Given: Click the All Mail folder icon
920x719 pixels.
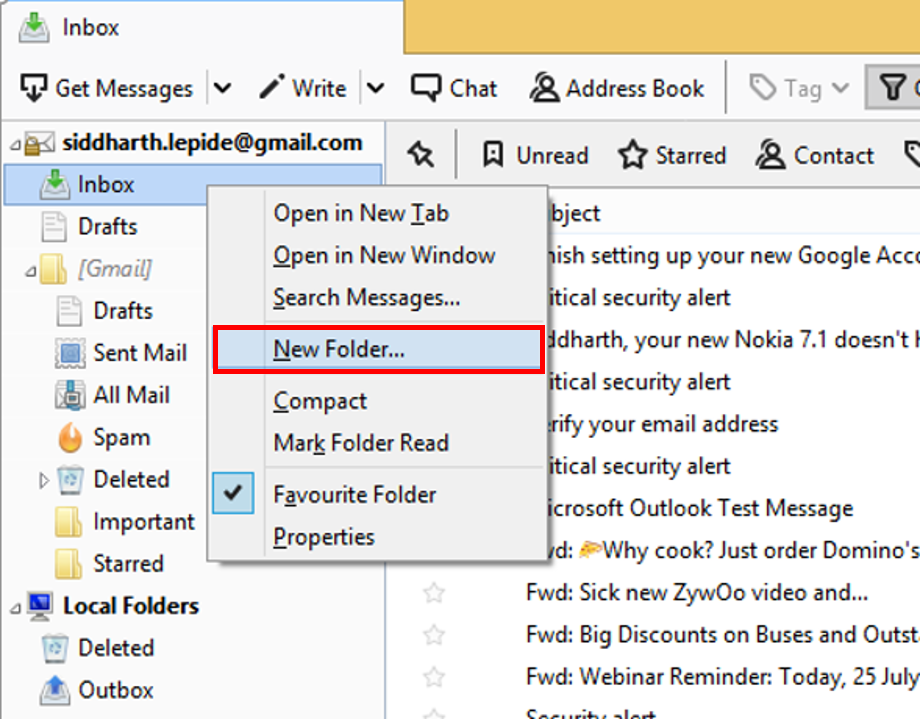Looking at the screenshot, I should point(70,395).
